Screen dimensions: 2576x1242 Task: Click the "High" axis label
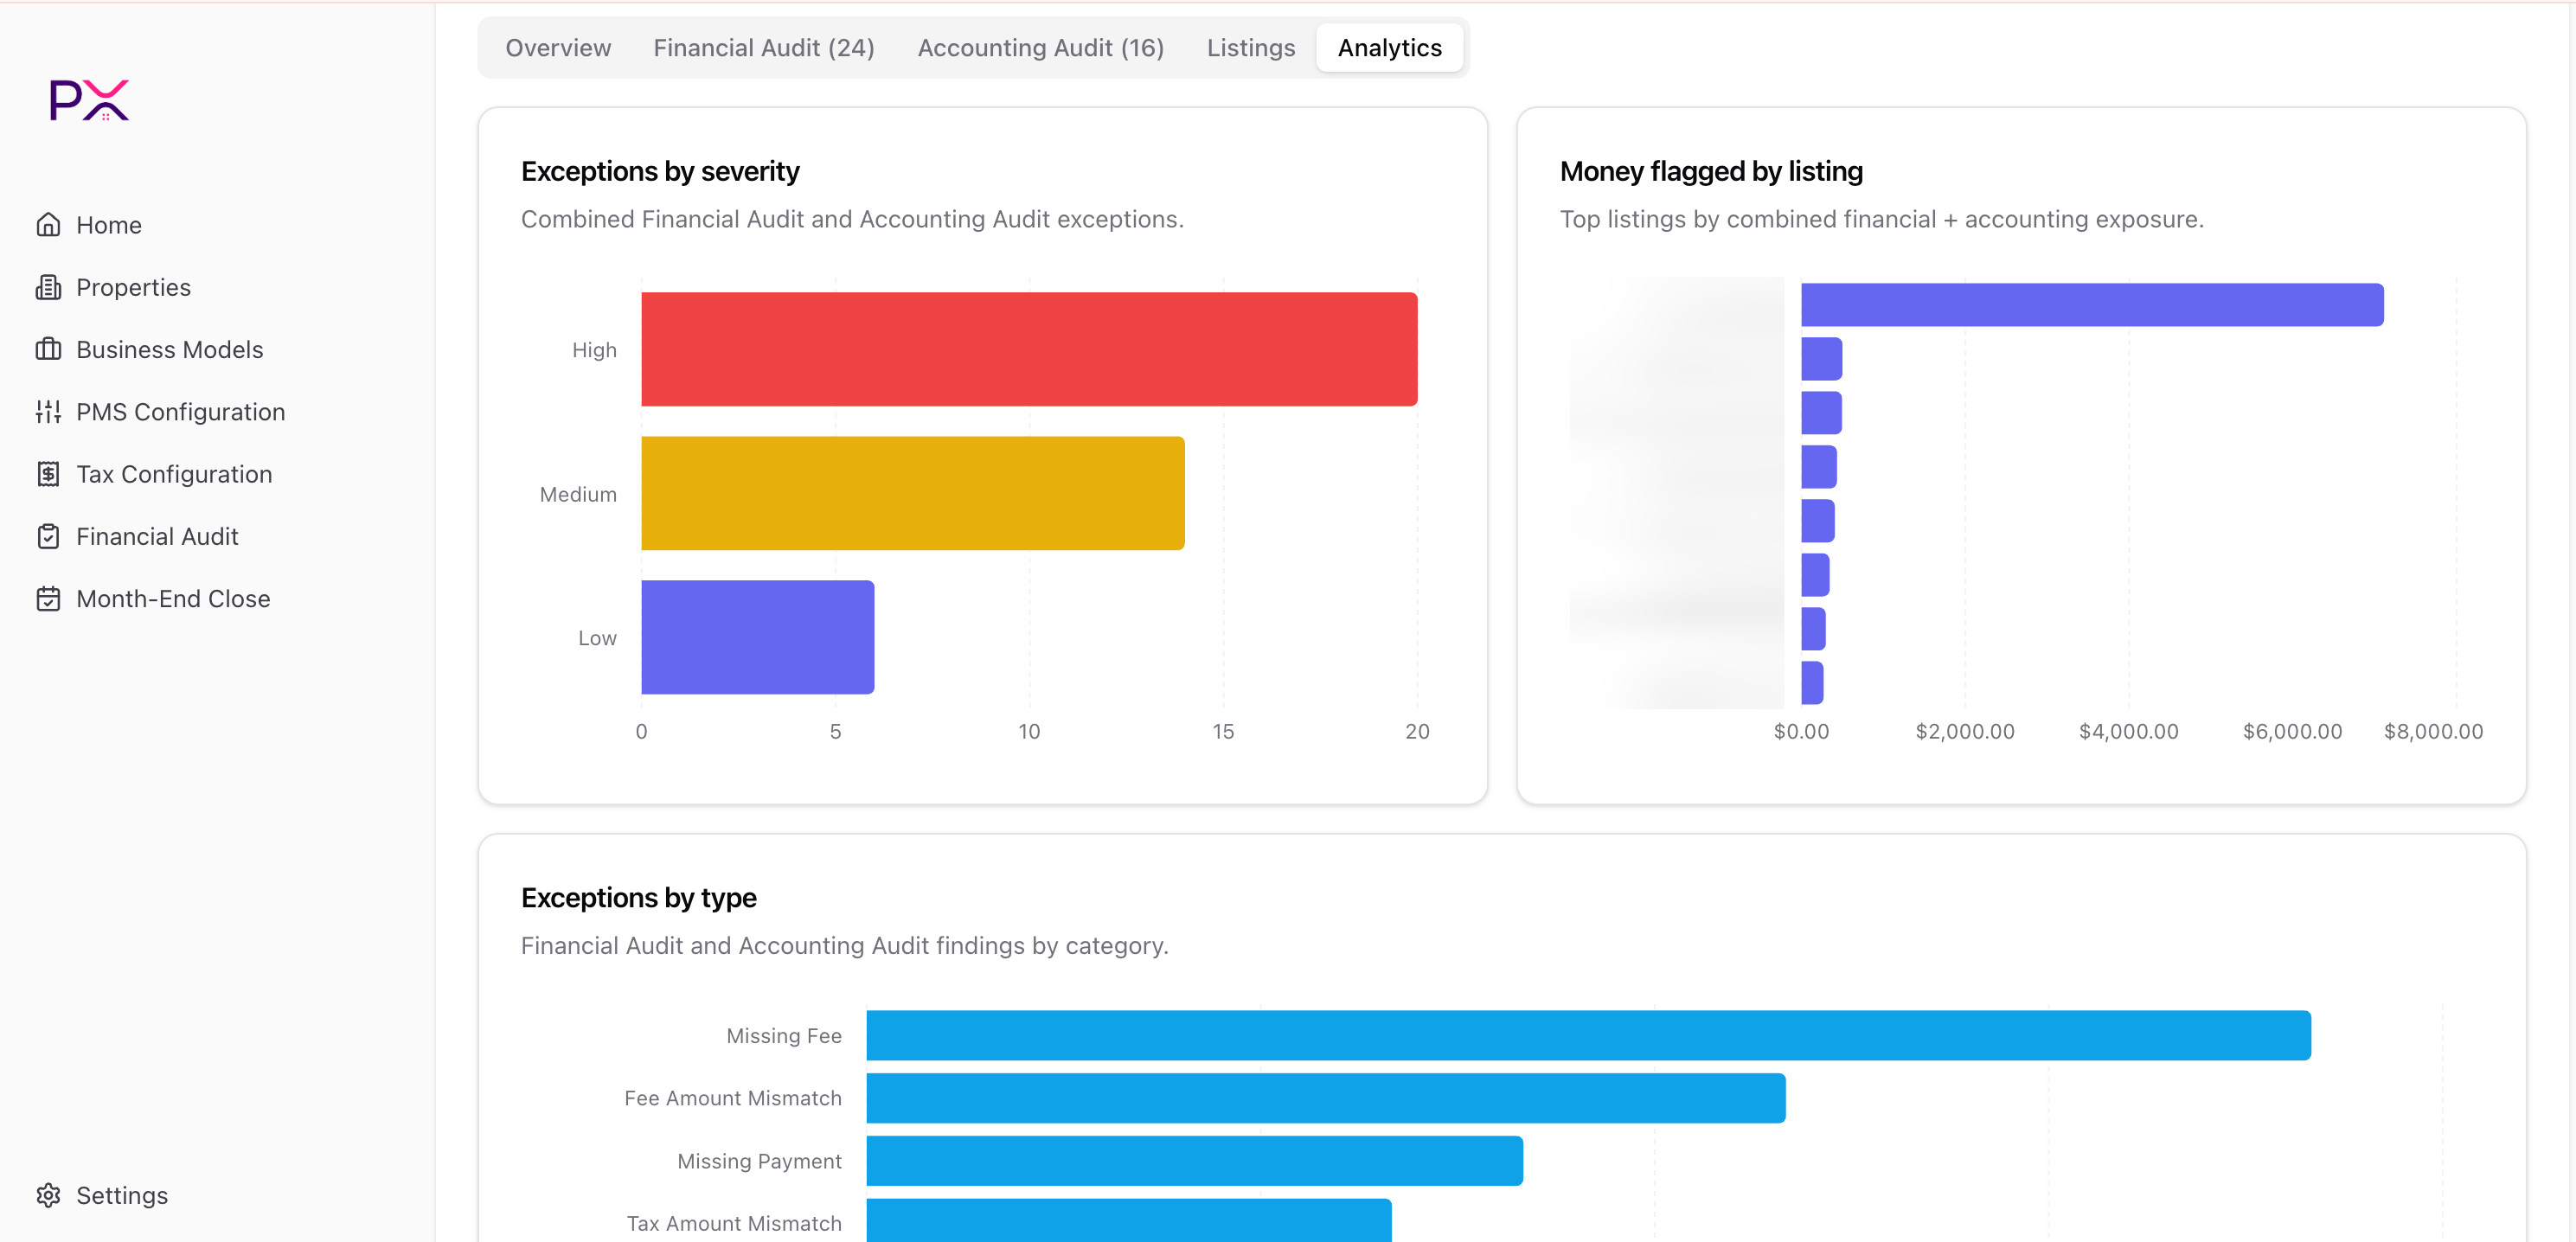point(594,350)
